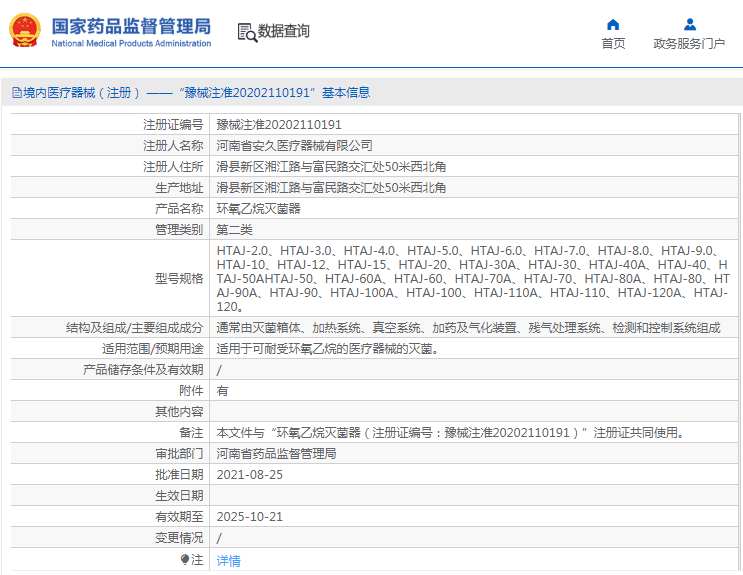Open the 数据查询 search icon

pyautogui.click(x=247, y=32)
